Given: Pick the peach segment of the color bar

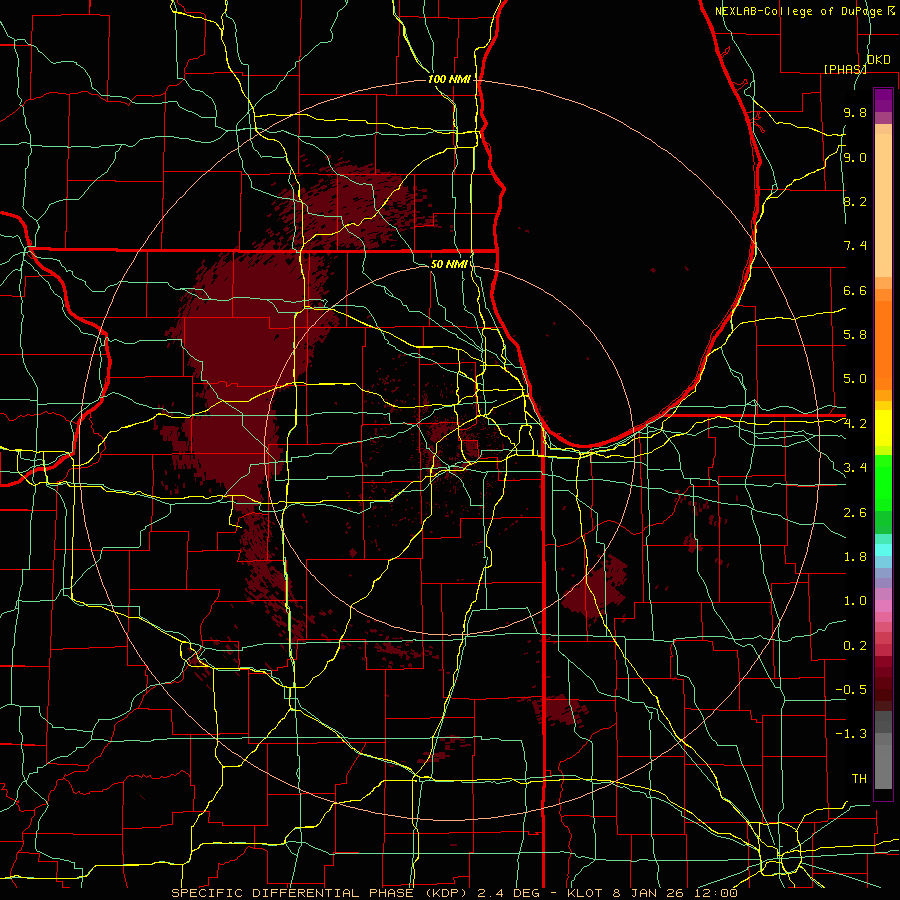Looking at the screenshot, I should tap(883, 205).
